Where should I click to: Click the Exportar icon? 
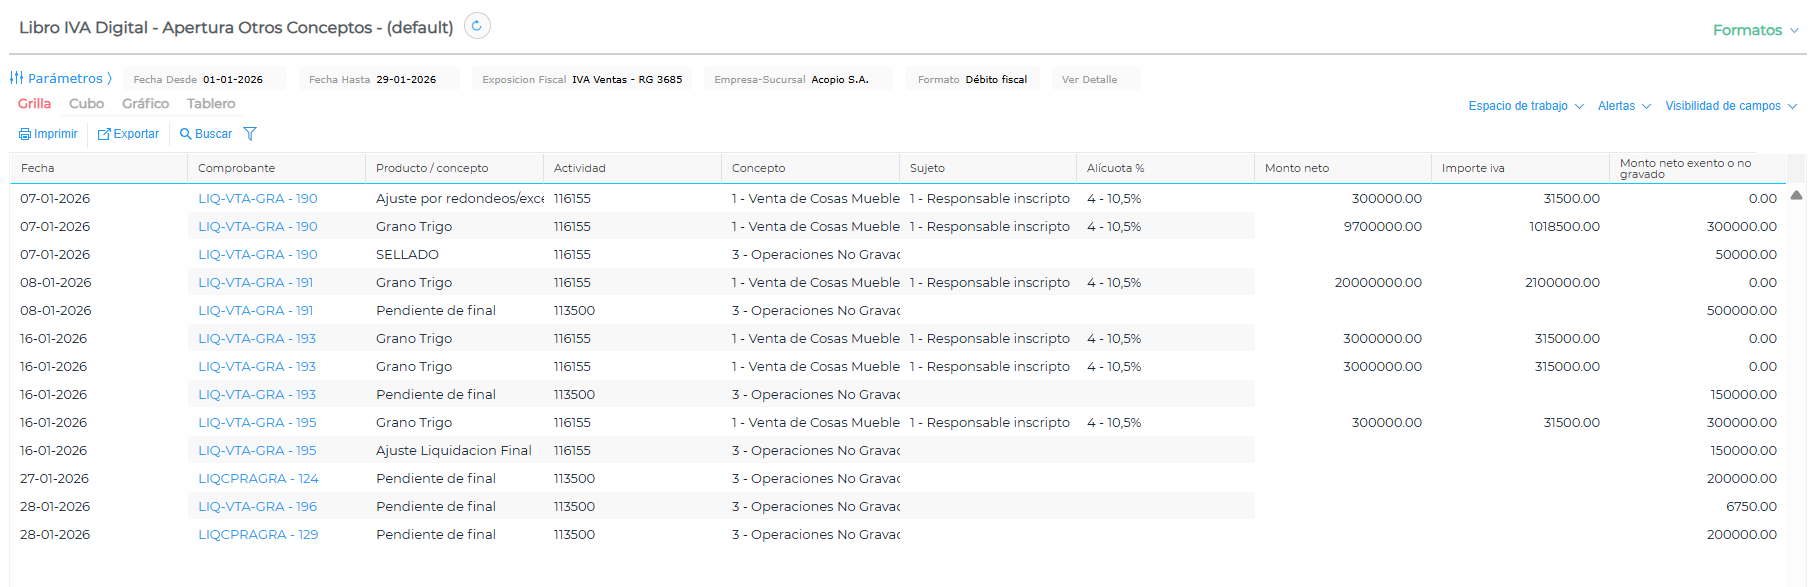(x=104, y=134)
